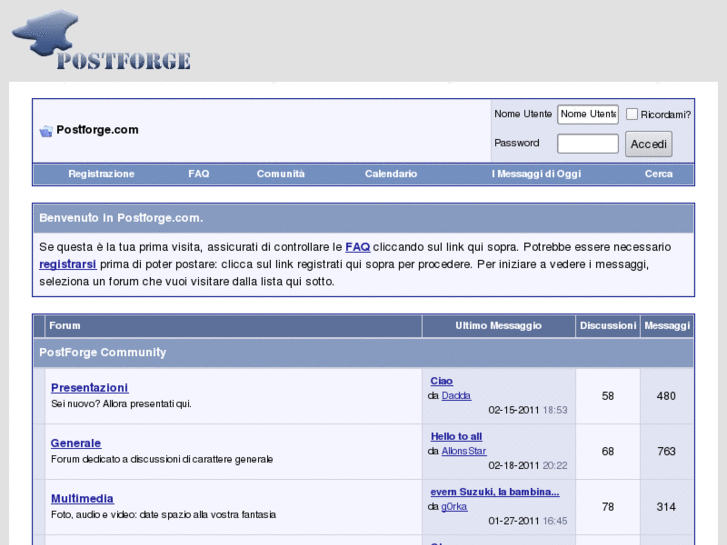727x545 pixels.
Task: Click discussion count 68 for Generale
Action: click(x=608, y=451)
